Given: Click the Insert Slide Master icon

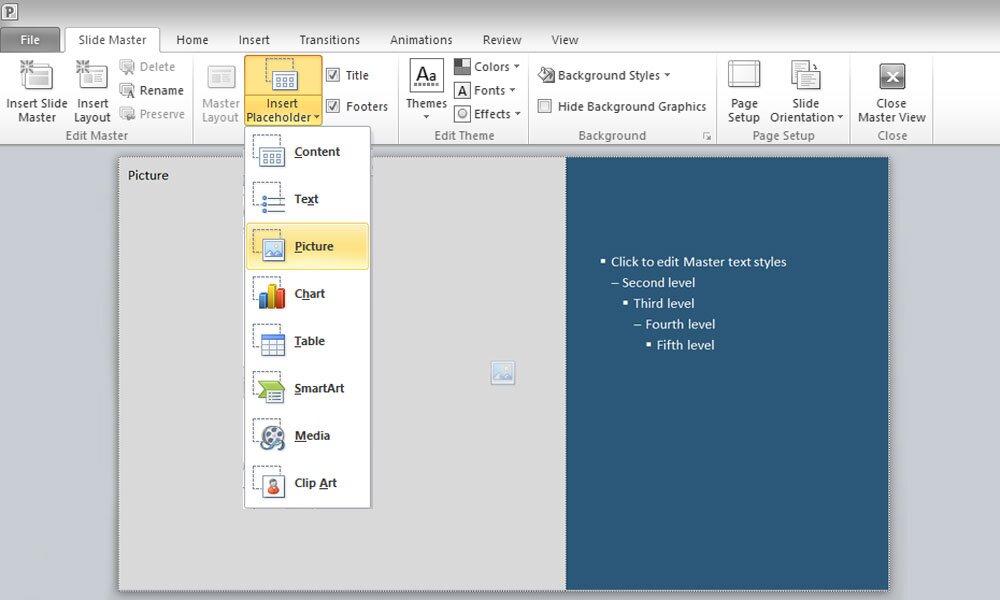Looking at the screenshot, I should [x=37, y=78].
